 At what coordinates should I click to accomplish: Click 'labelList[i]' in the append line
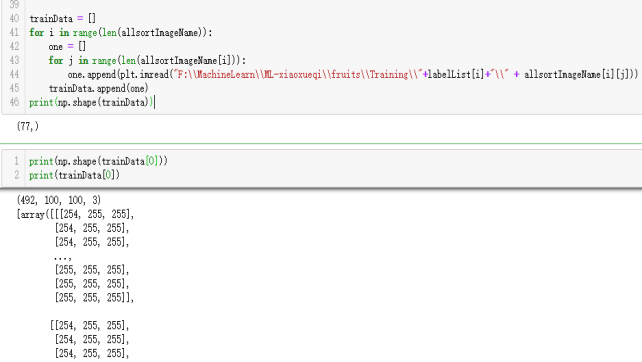pos(456,75)
